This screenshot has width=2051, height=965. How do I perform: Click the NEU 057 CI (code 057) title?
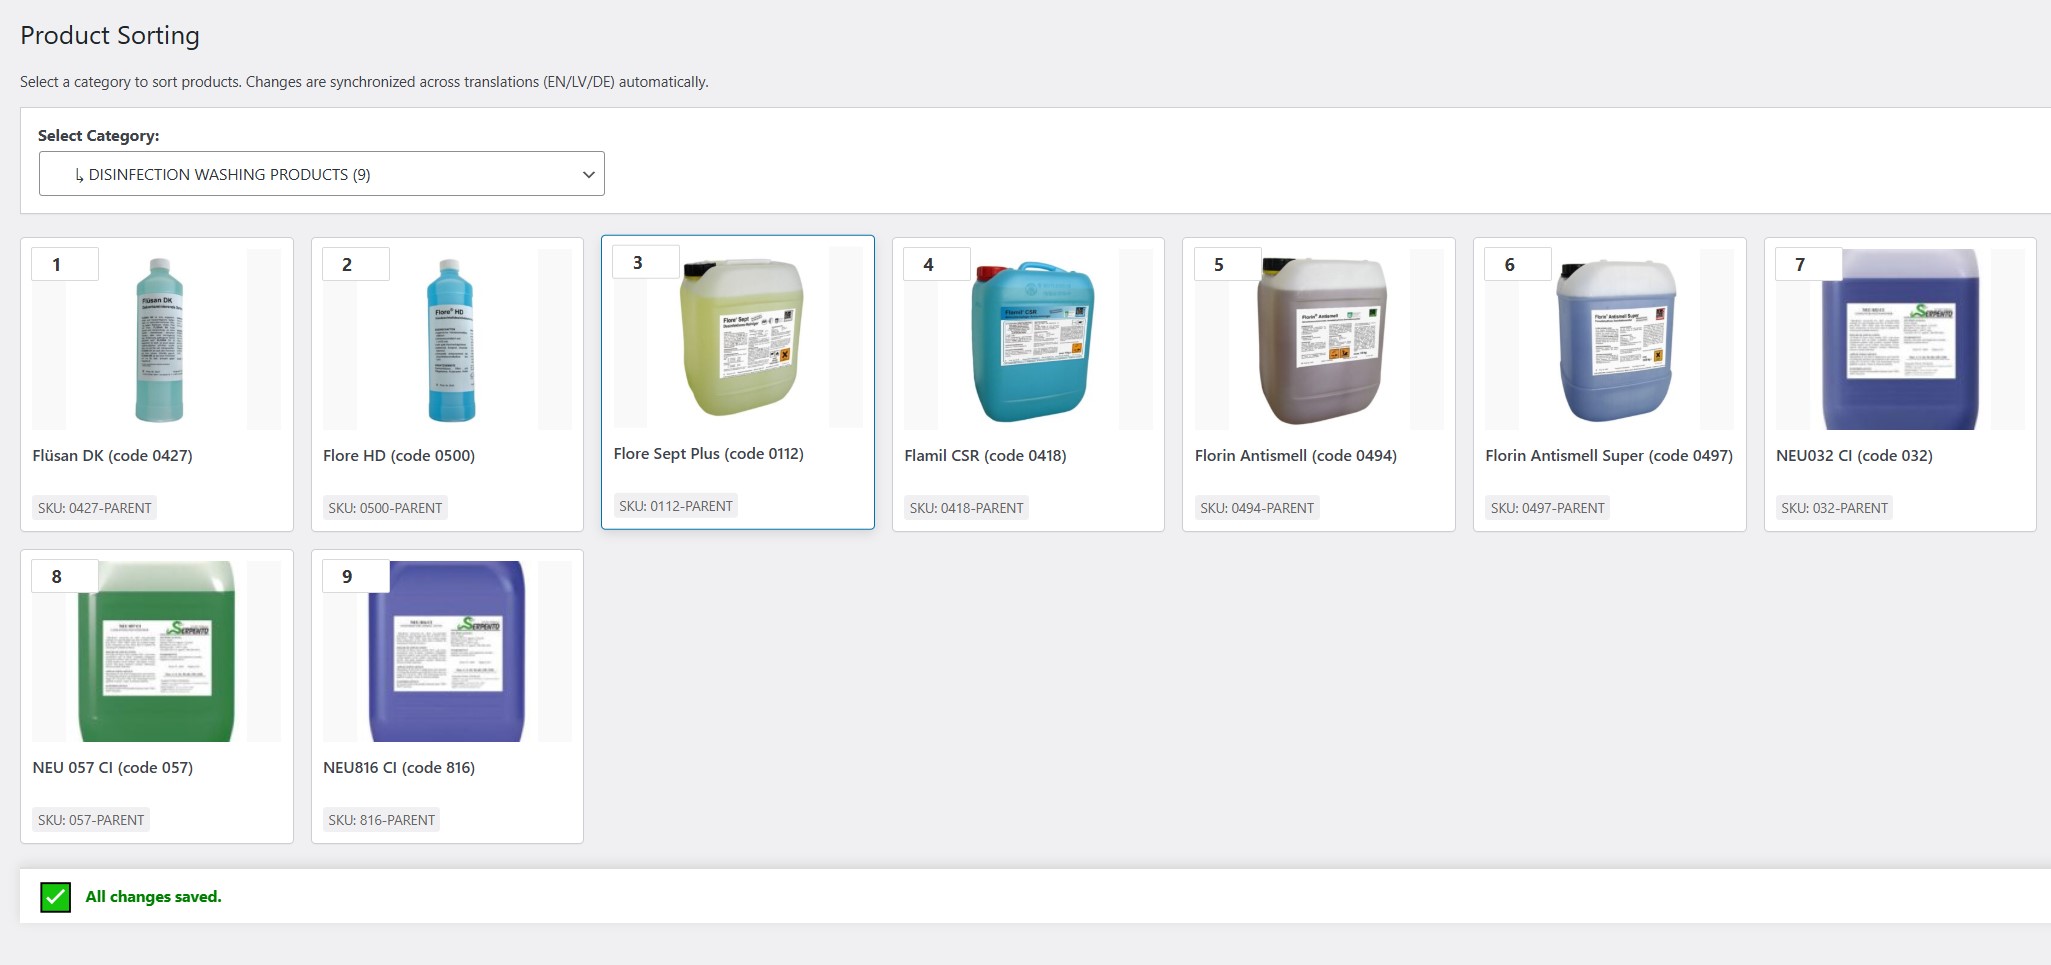(x=113, y=768)
